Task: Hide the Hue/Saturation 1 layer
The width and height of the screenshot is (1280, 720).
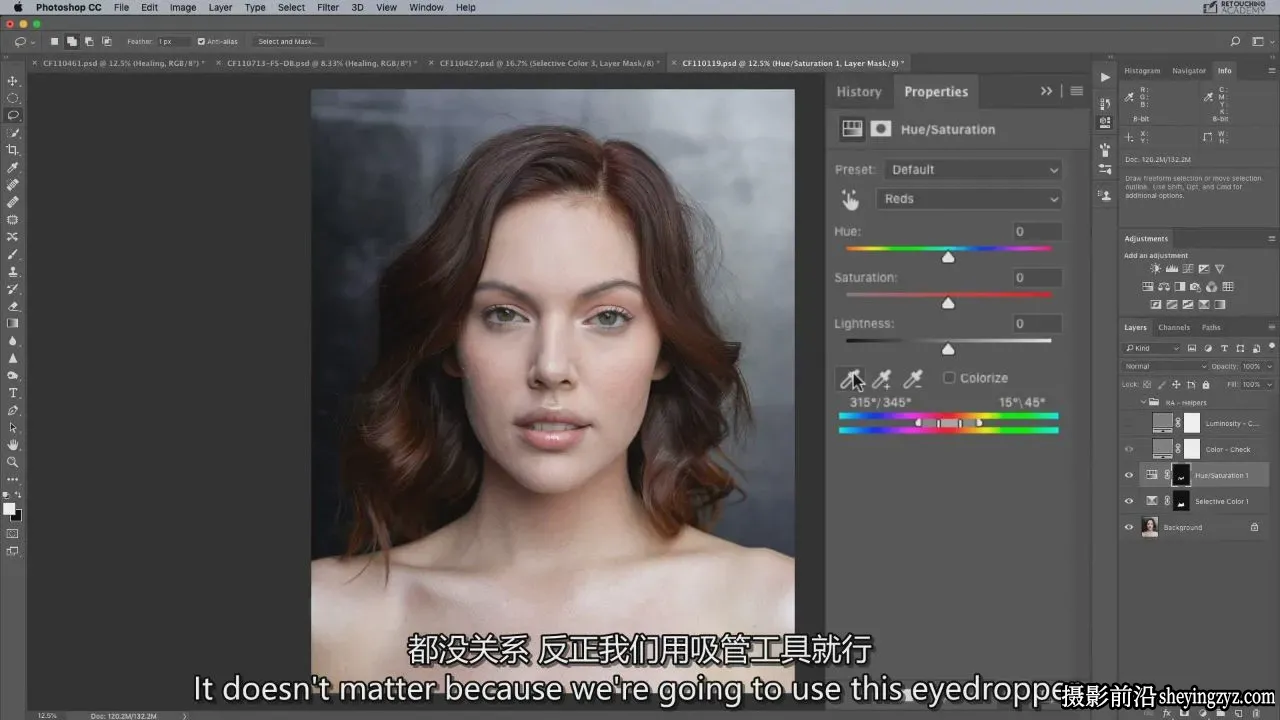Action: (1129, 475)
